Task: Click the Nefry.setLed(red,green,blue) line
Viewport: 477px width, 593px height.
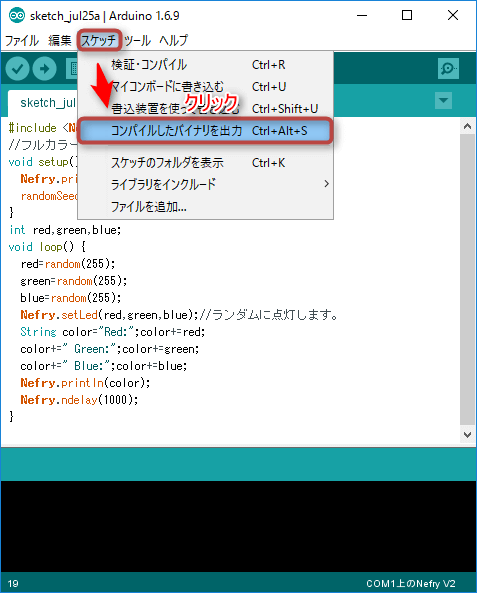Action: pyautogui.click(x=179, y=315)
